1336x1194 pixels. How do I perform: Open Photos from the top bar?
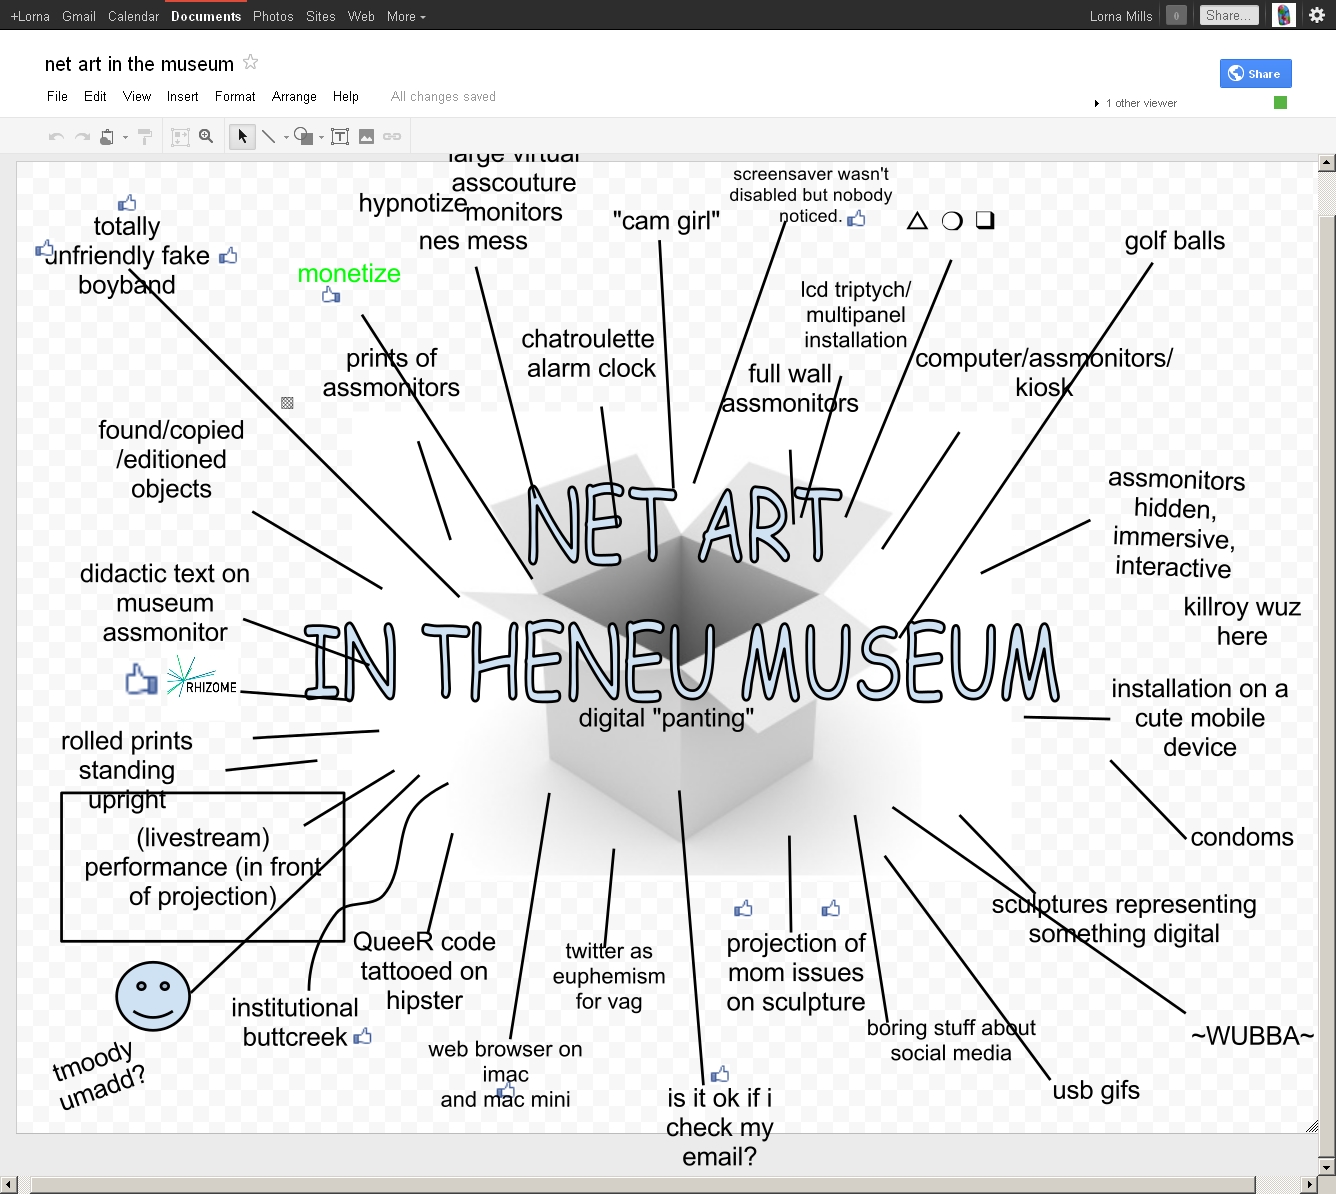pos(273,16)
